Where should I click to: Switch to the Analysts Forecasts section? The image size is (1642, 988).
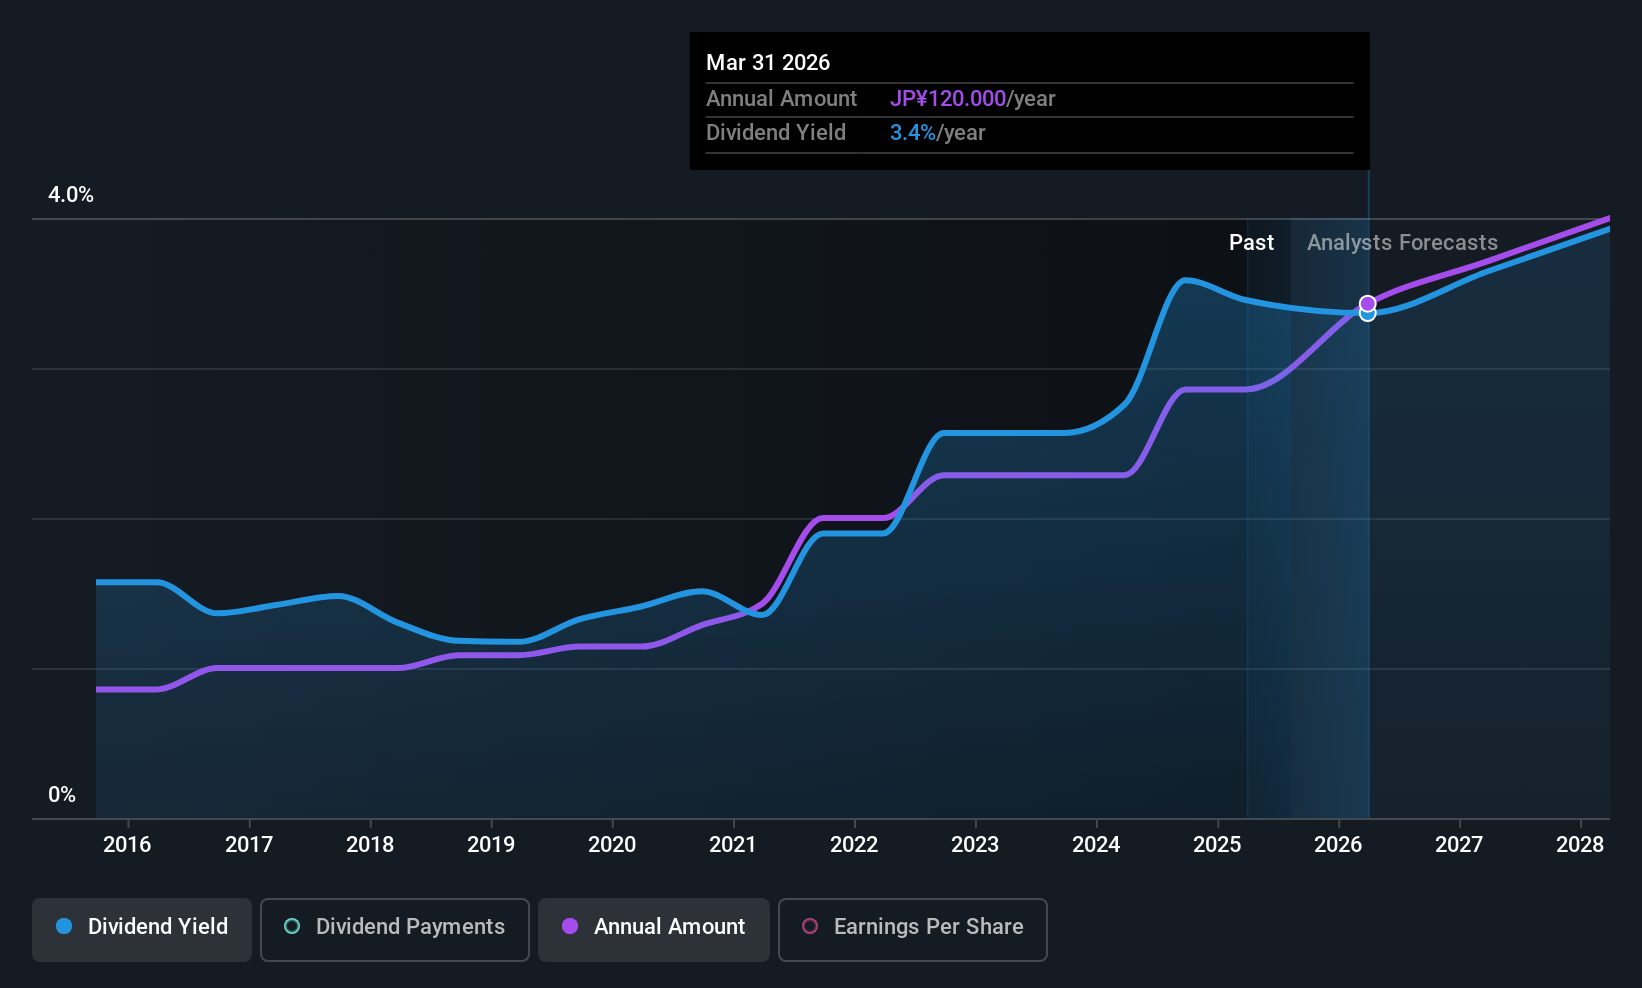(1401, 242)
